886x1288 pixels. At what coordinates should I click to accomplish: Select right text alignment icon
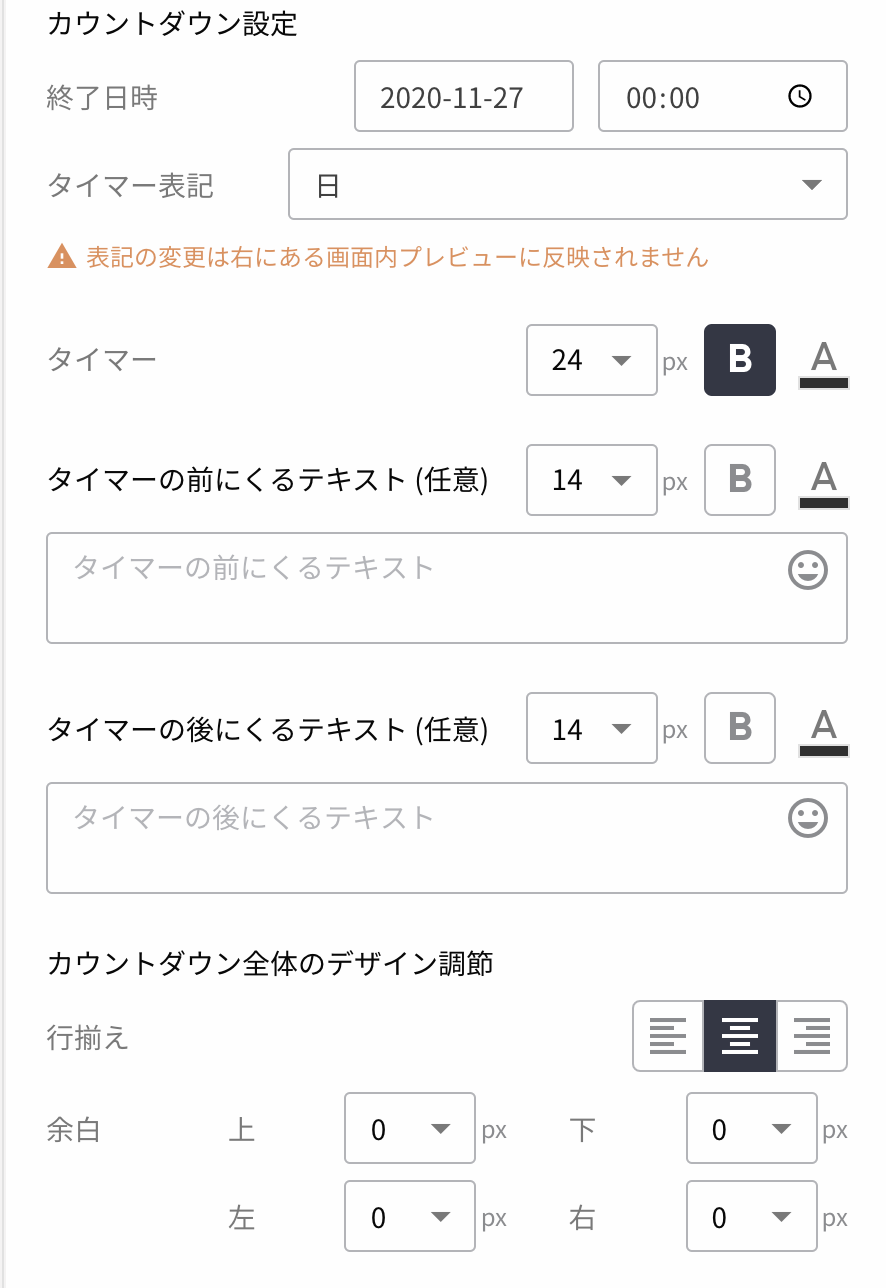(x=812, y=1036)
